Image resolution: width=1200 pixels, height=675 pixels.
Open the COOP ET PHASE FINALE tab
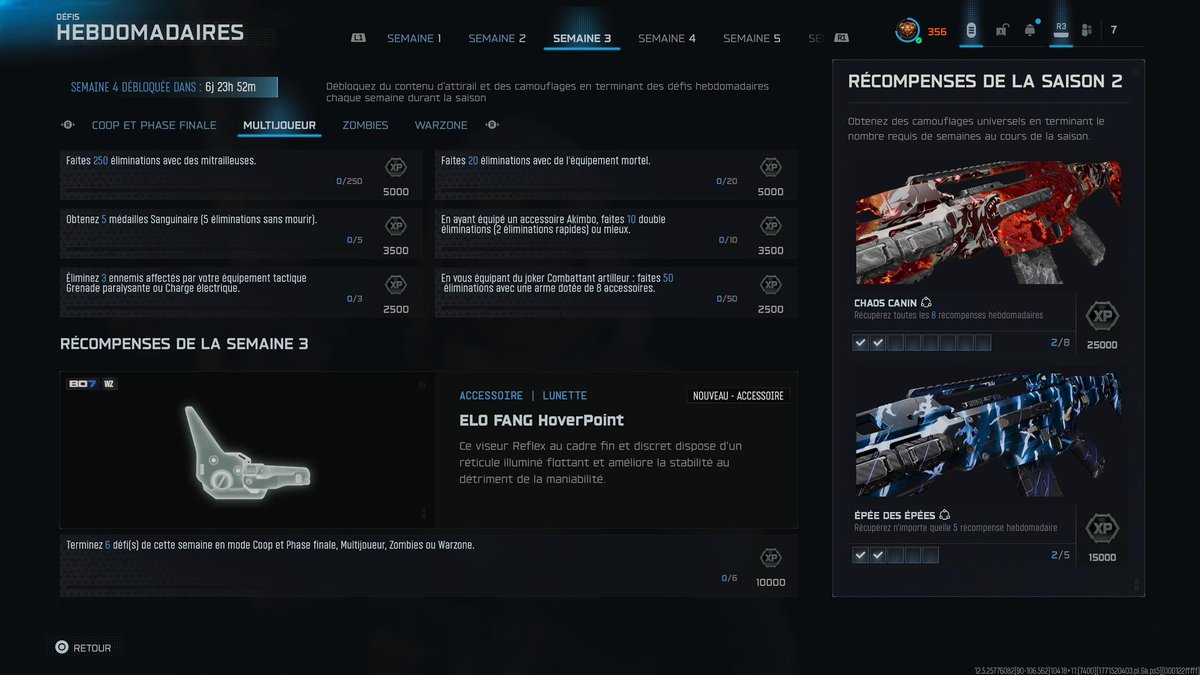[154, 126]
